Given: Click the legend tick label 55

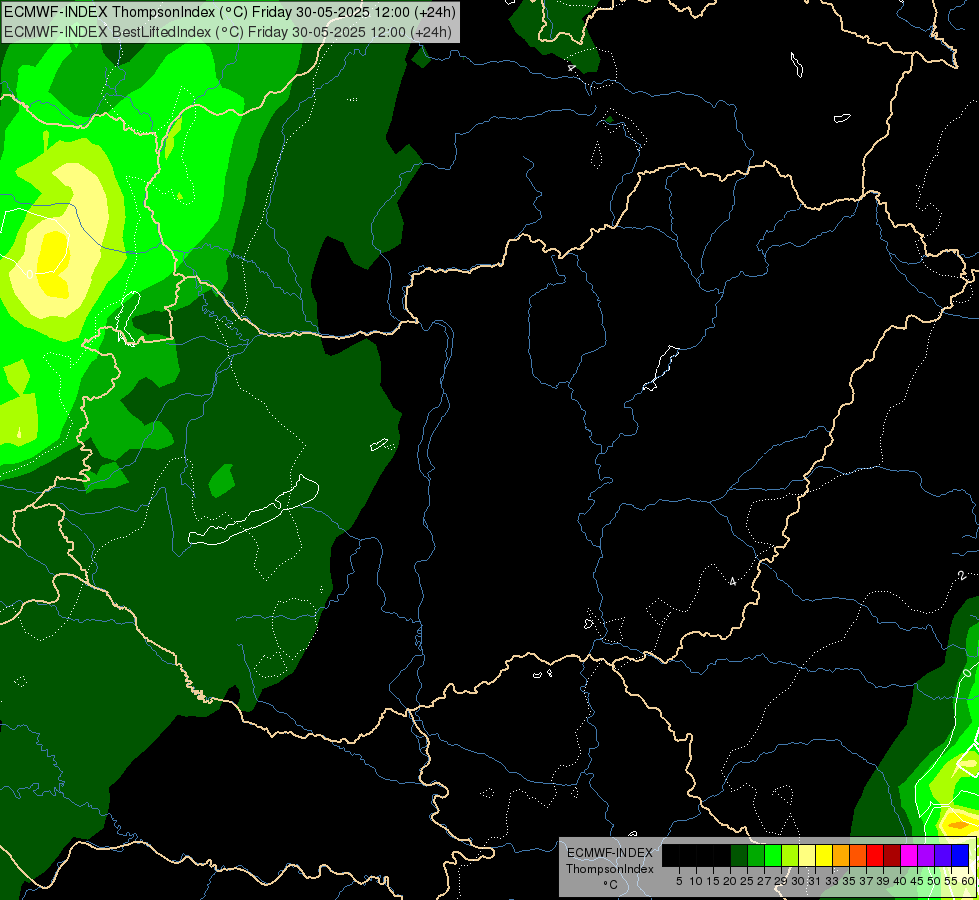Looking at the screenshot, I should pos(952,881).
